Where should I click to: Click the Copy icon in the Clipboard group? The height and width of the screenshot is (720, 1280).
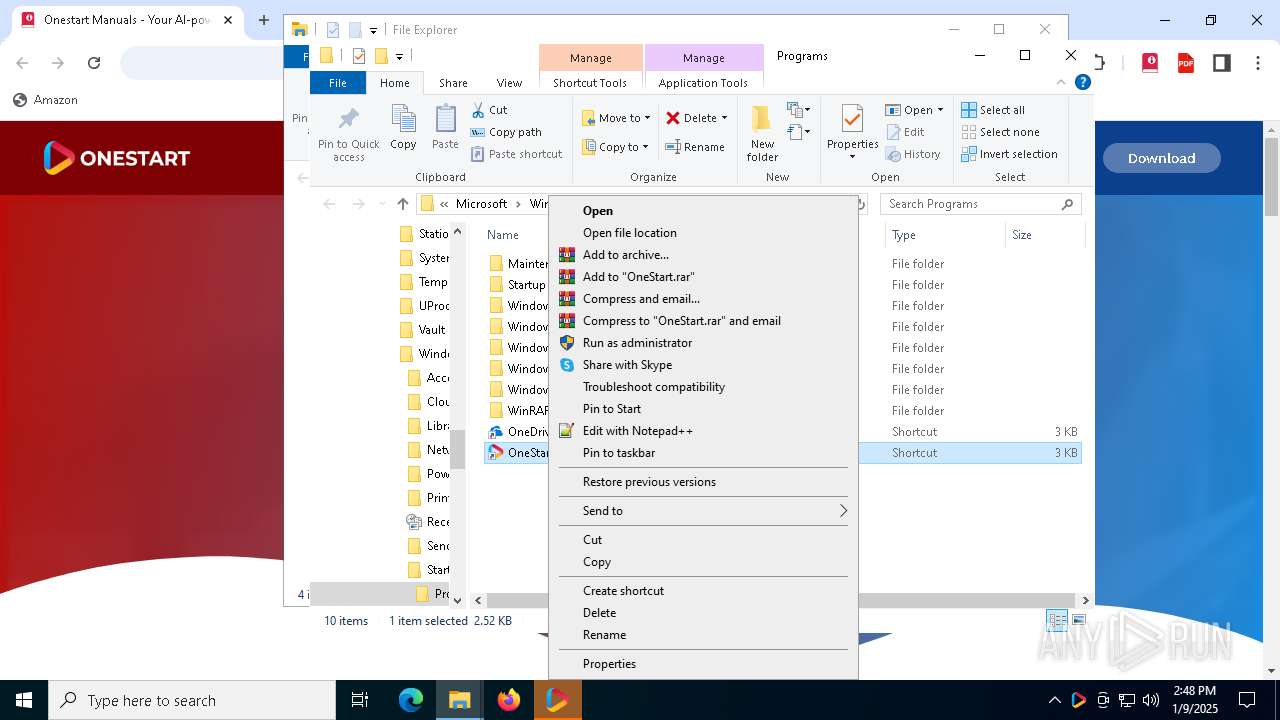pyautogui.click(x=403, y=119)
